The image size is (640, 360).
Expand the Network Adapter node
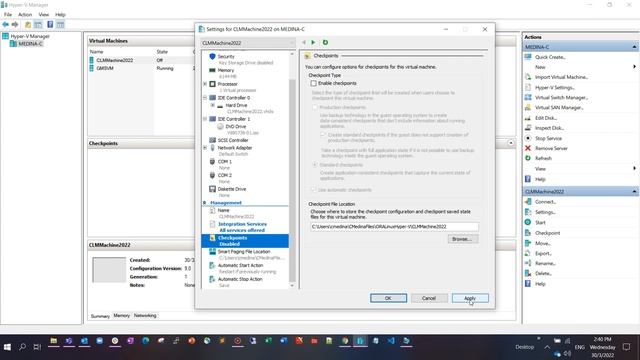pos(205,148)
